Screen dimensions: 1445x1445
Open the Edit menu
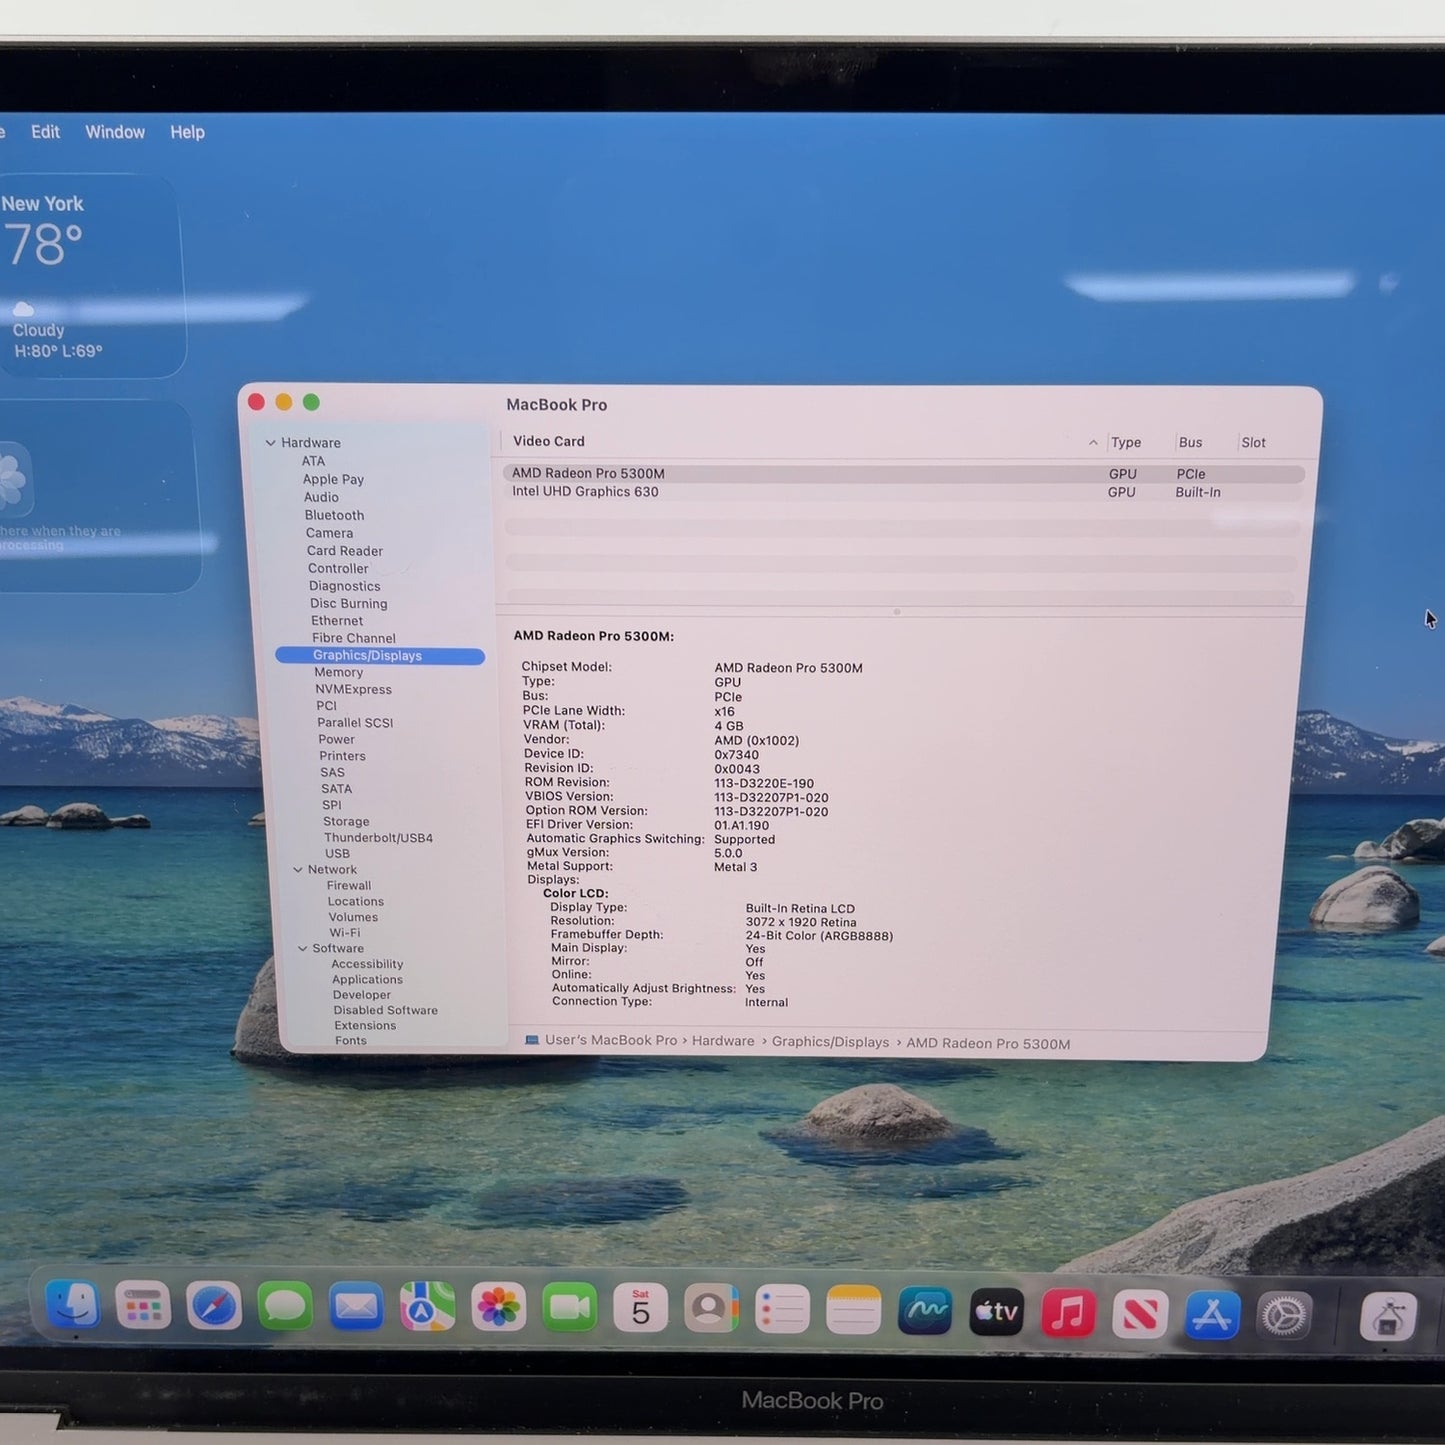click(x=45, y=132)
